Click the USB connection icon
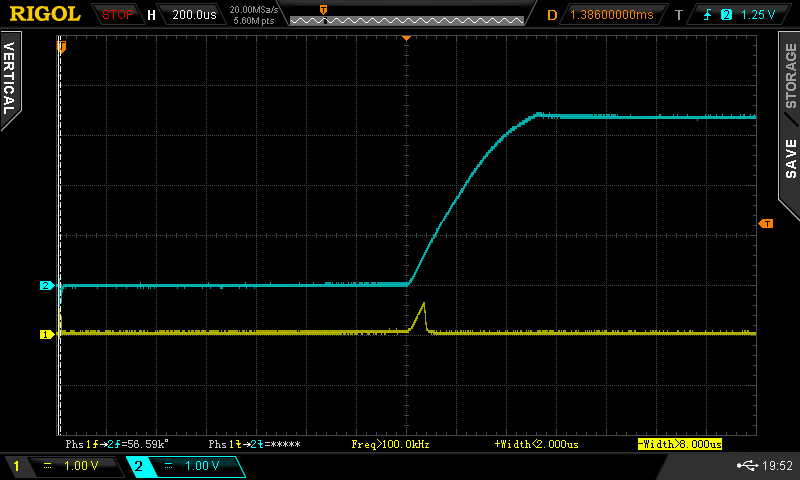This screenshot has width=800, height=480. tap(751, 465)
